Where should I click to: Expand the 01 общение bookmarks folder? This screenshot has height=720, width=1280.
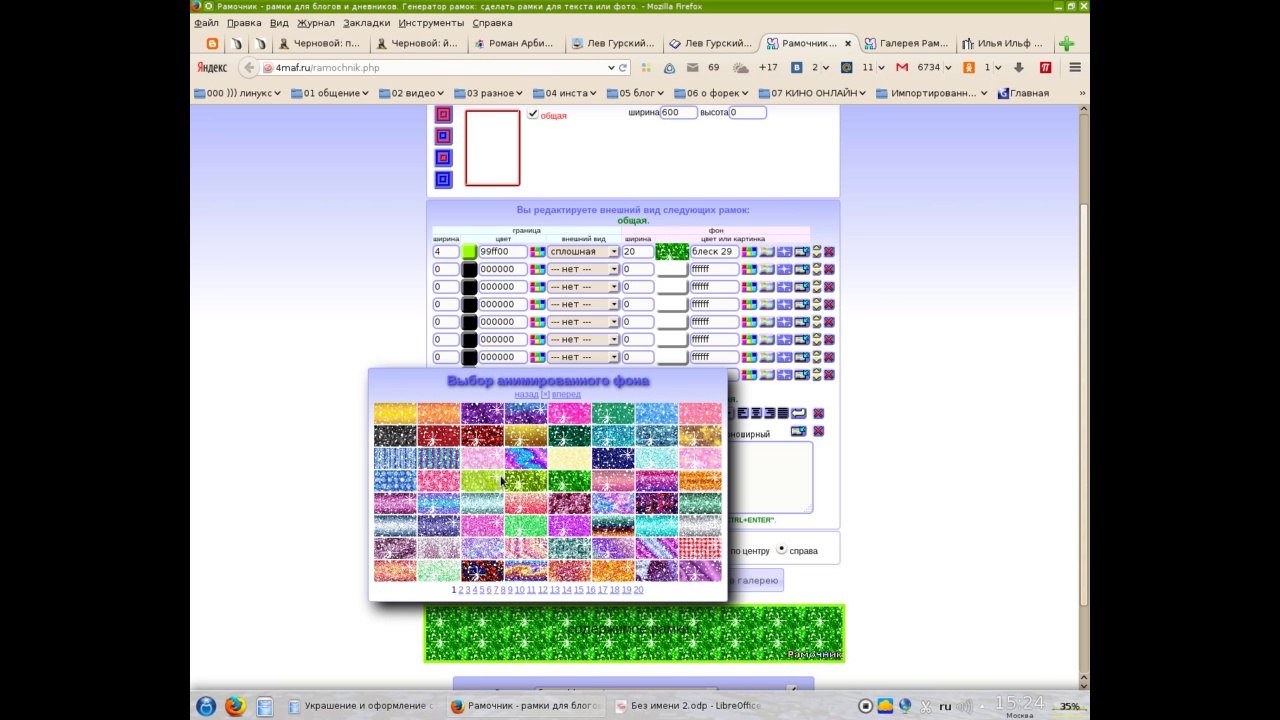329,93
